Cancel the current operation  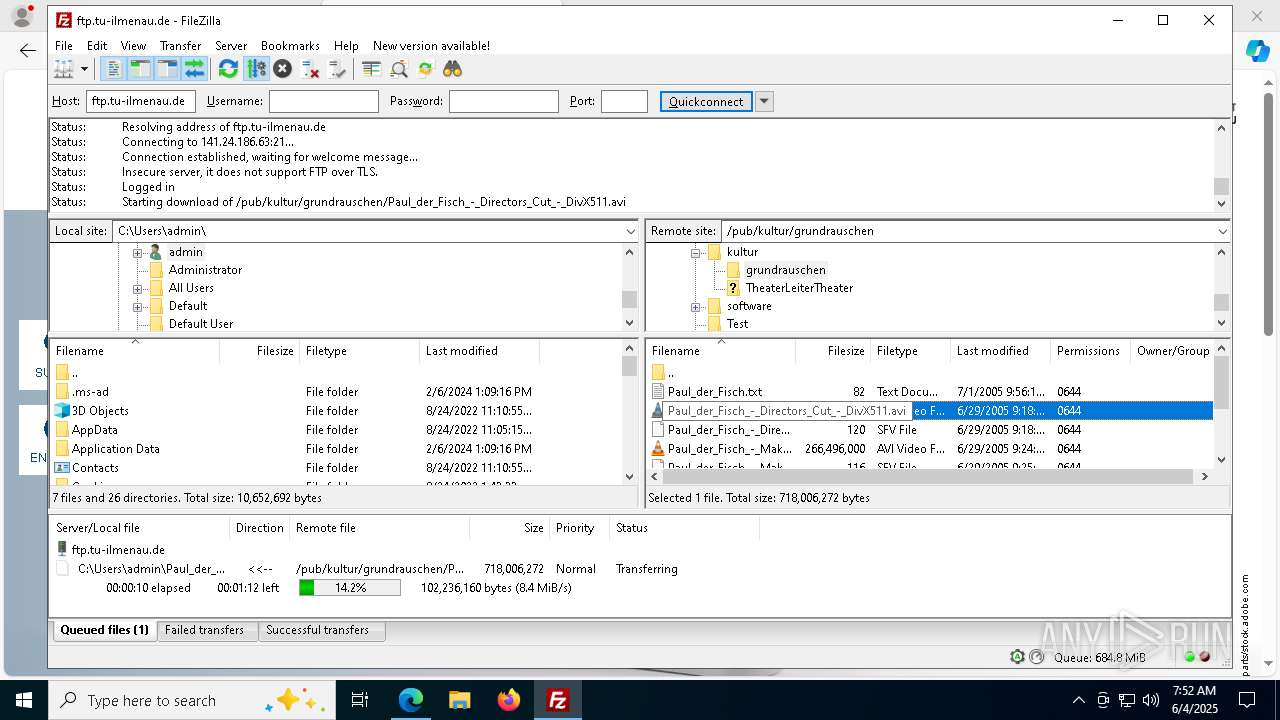point(283,69)
